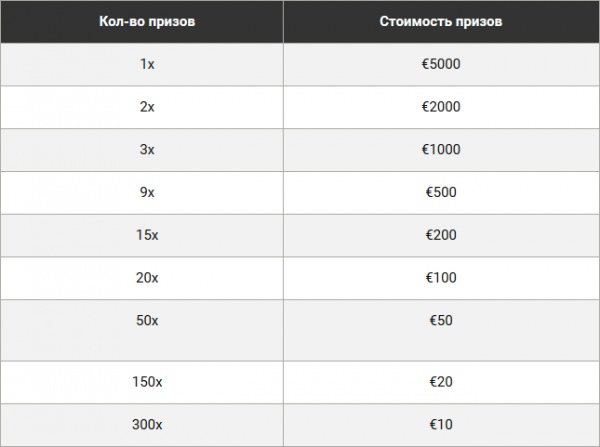Select the 50x quantity cell
The height and width of the screenshot is (447, 600).
(142, 330)
